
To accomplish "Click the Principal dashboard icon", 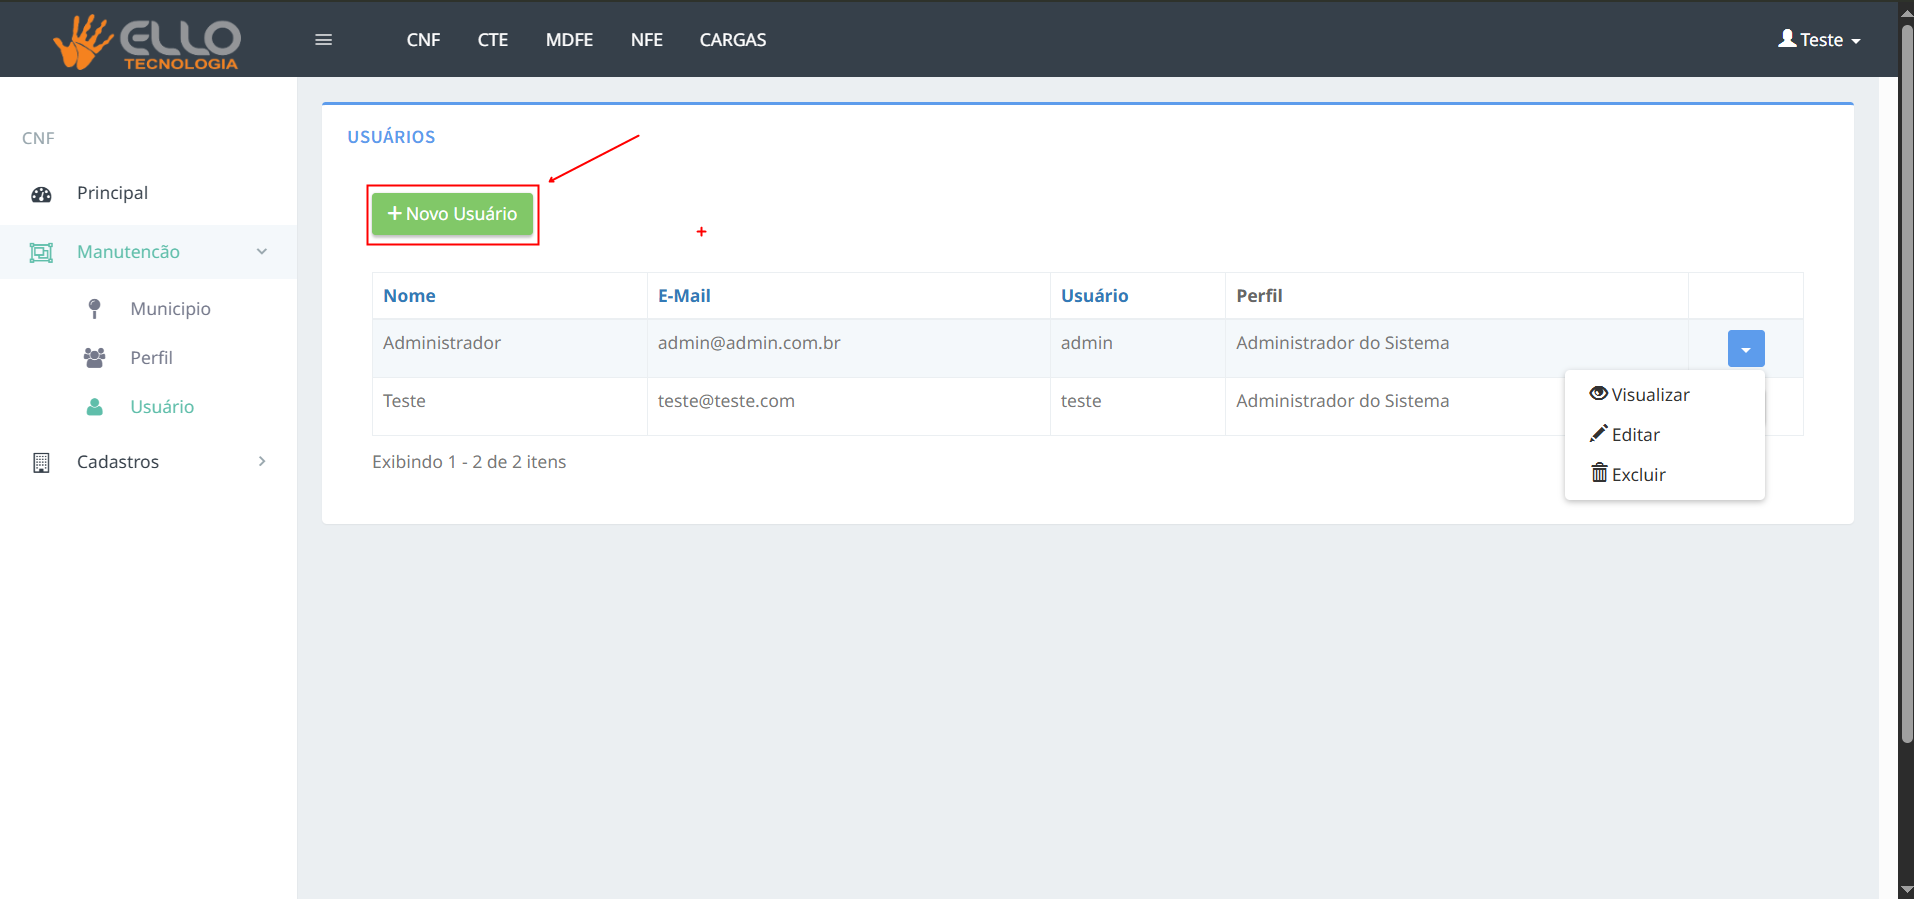I will tap(41, 194).
